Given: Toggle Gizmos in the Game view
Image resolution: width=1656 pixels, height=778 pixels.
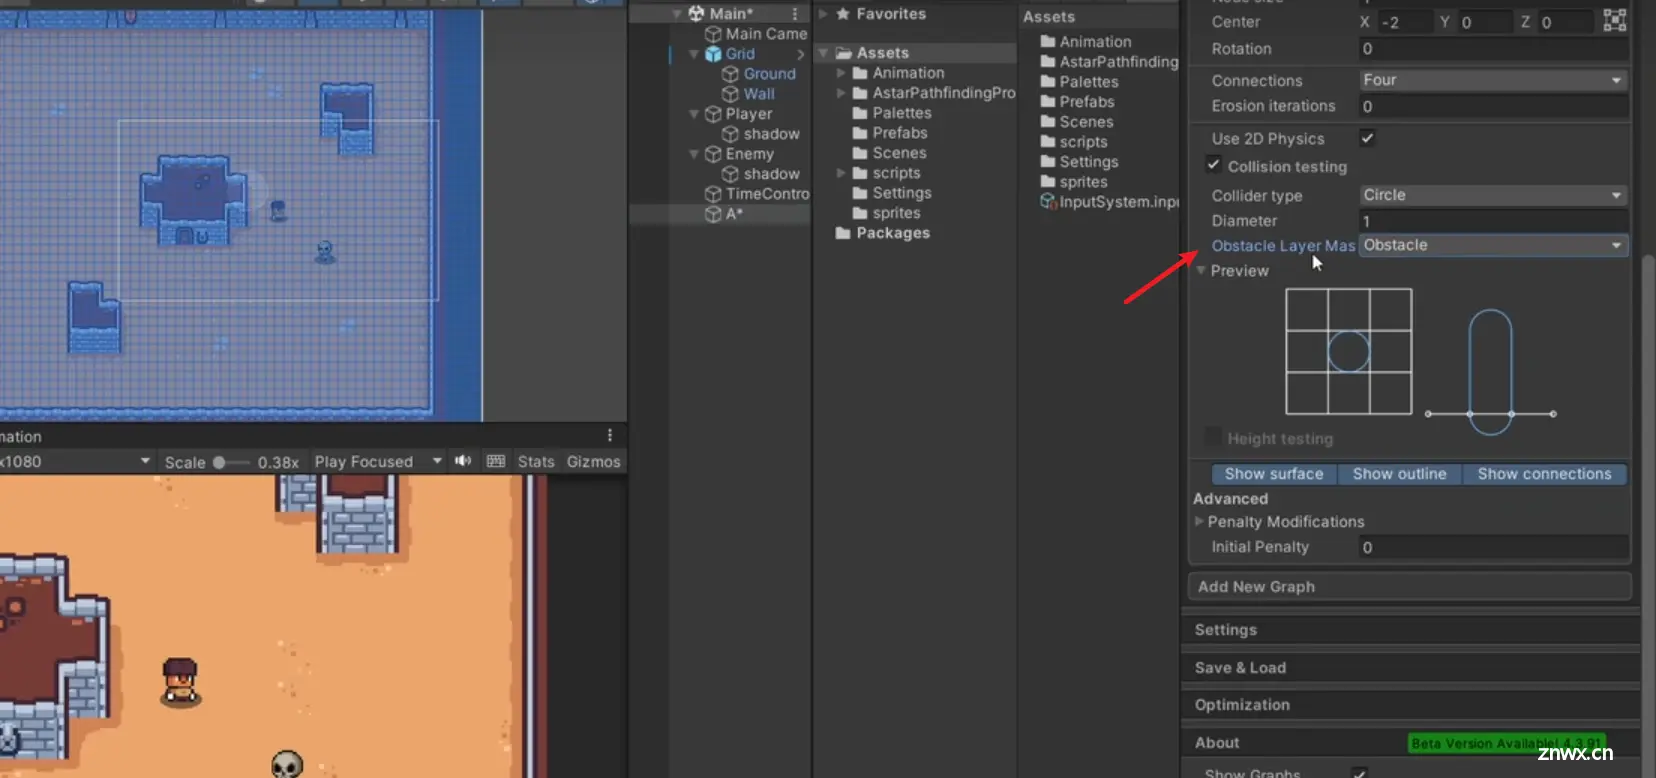Looking at the screenshot, I should tap(594, 461).
